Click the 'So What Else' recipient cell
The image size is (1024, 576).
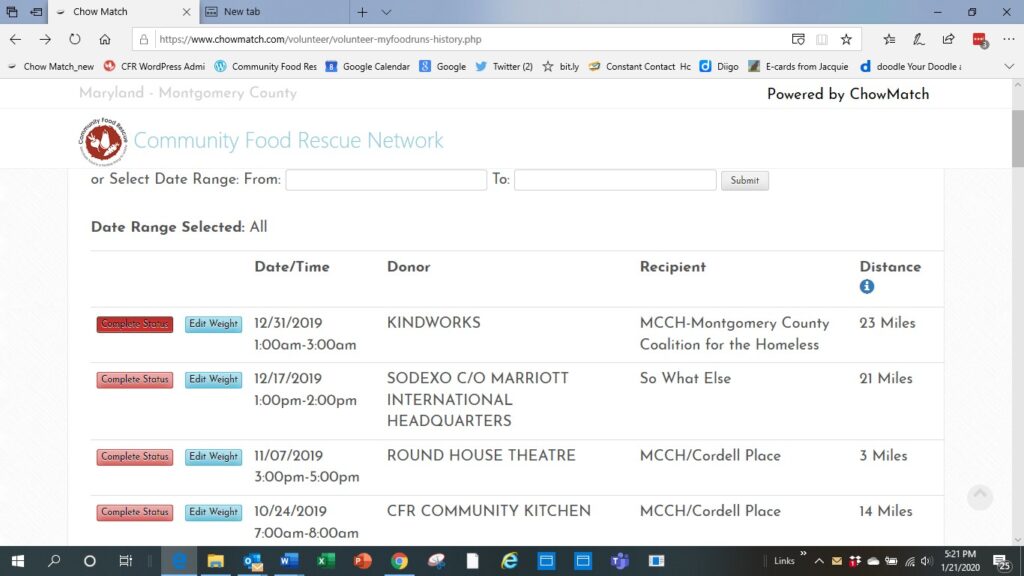coord(685,379)
